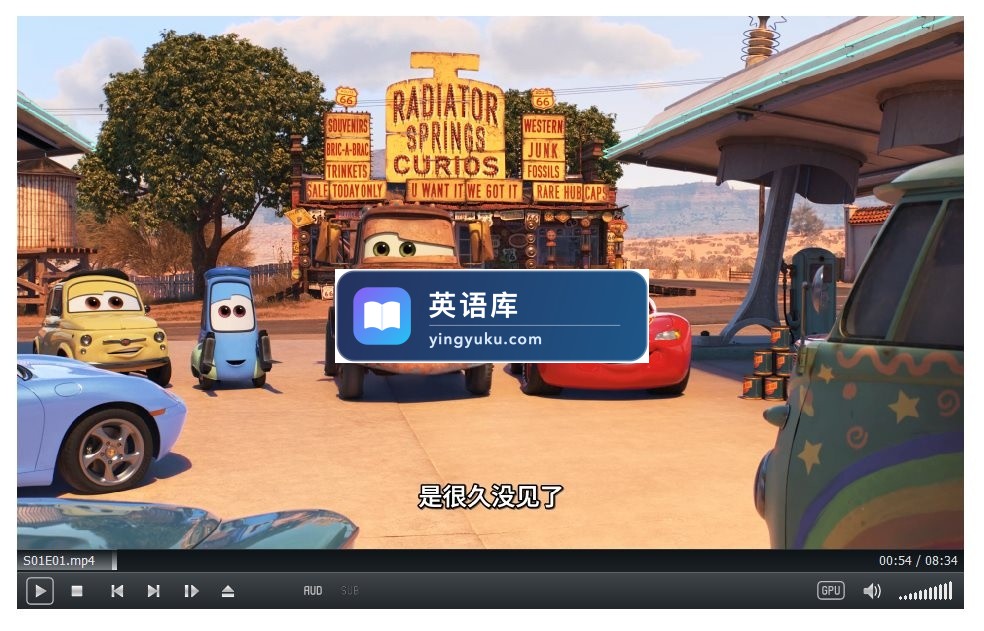The width and height of the screenshot is (984, 631).
Task: Step forward one frame
Action: 191,591
